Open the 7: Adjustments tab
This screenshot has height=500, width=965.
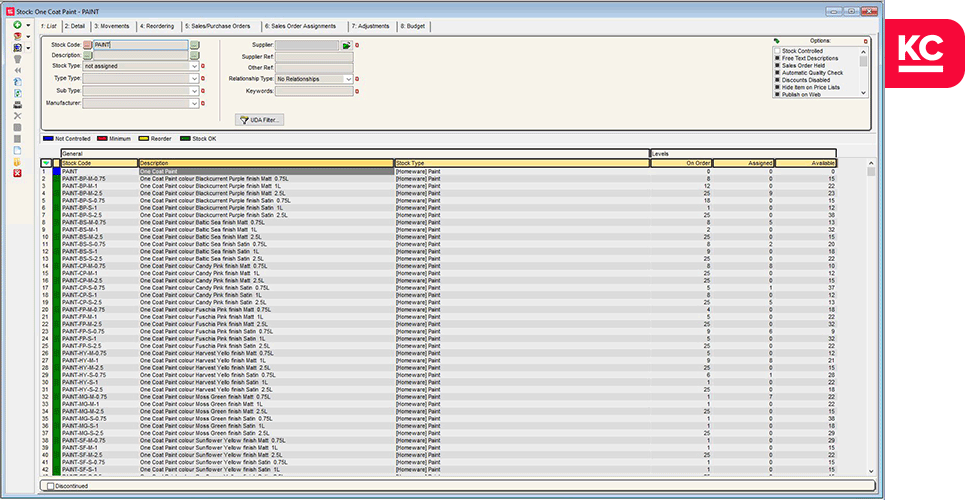click(371, 26)
